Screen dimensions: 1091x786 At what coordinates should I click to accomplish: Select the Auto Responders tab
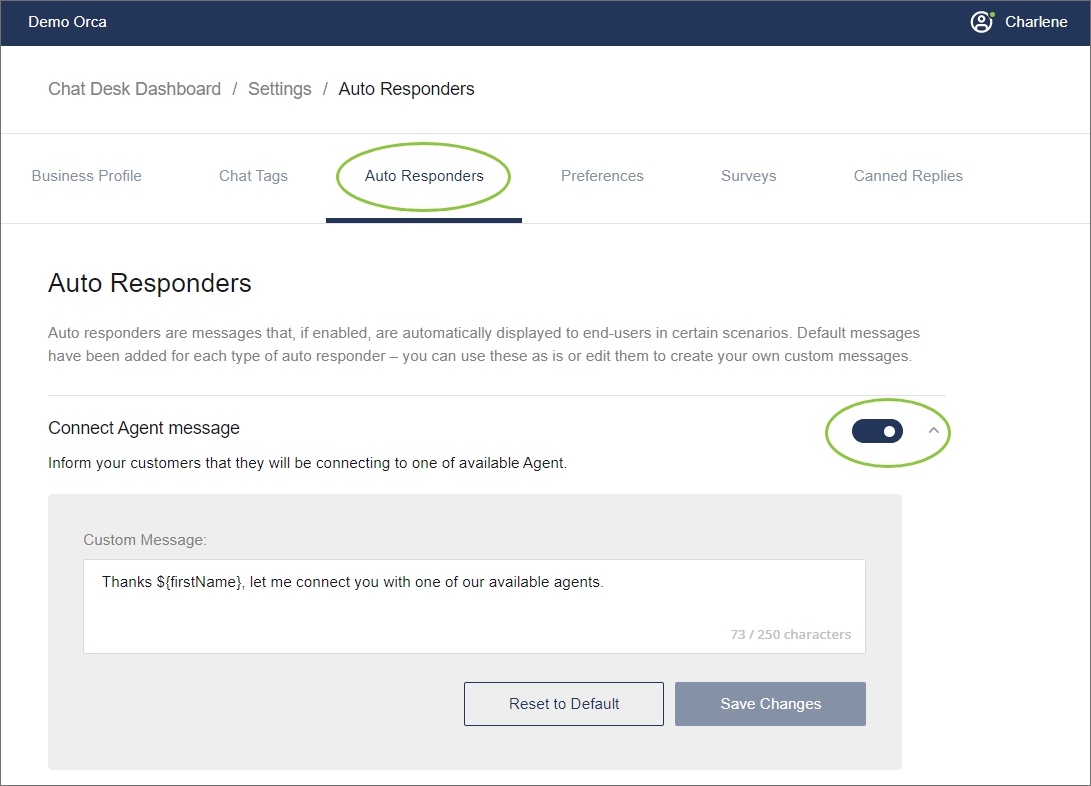(424, 176)
